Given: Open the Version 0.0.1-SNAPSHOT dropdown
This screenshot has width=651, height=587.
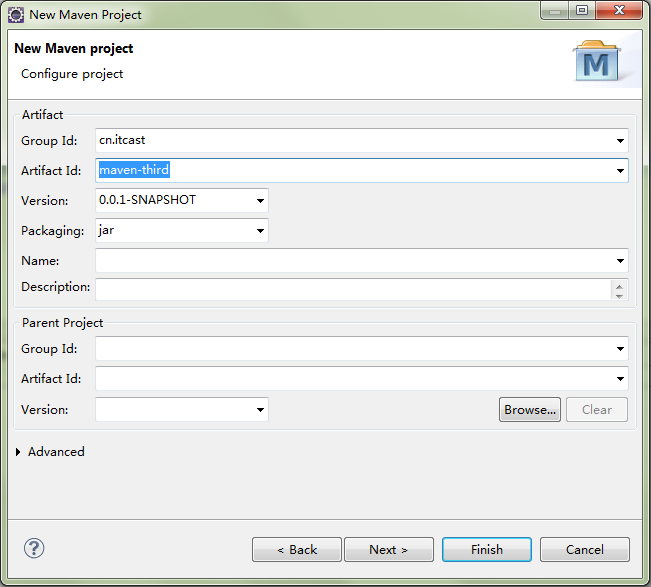Looking at the screenshot, I should 261,201.
